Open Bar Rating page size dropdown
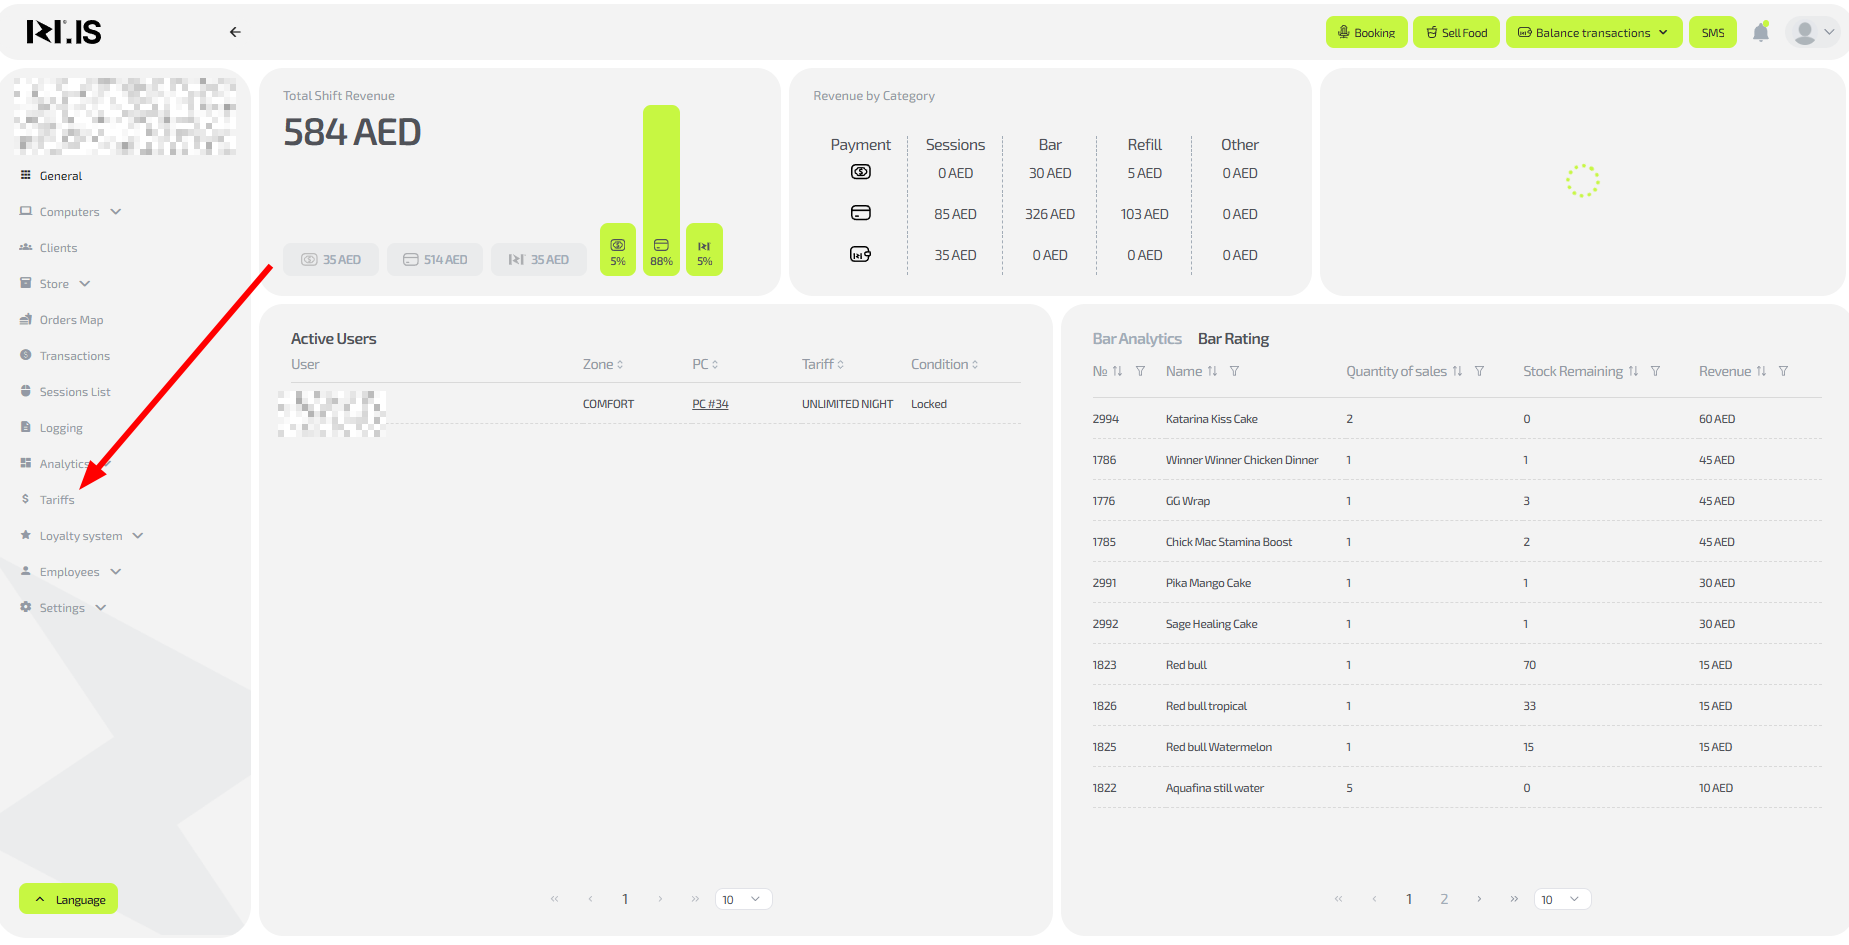 pyautogui.click(x=1561, y=899)
